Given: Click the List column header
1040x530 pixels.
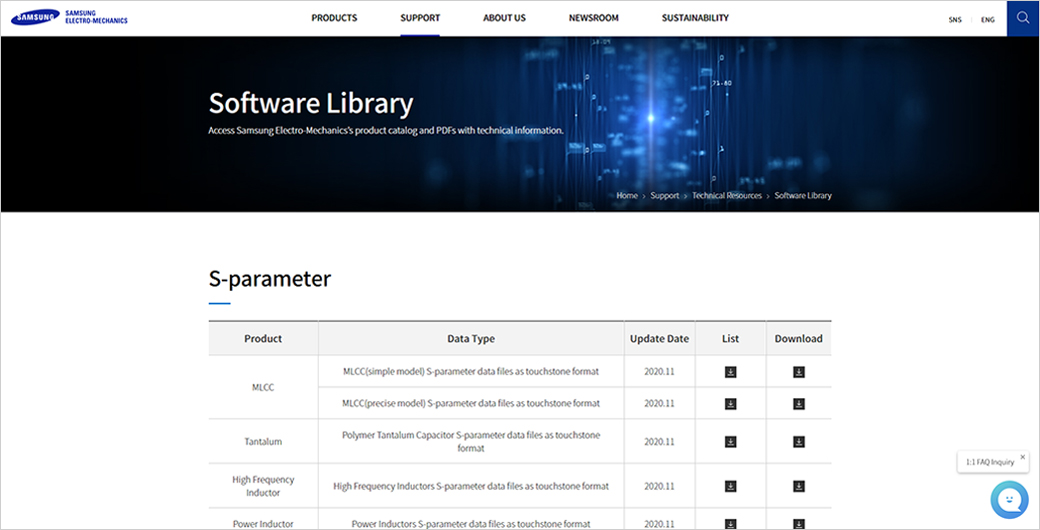Looking at the screenshot, I should pos(730,338).
